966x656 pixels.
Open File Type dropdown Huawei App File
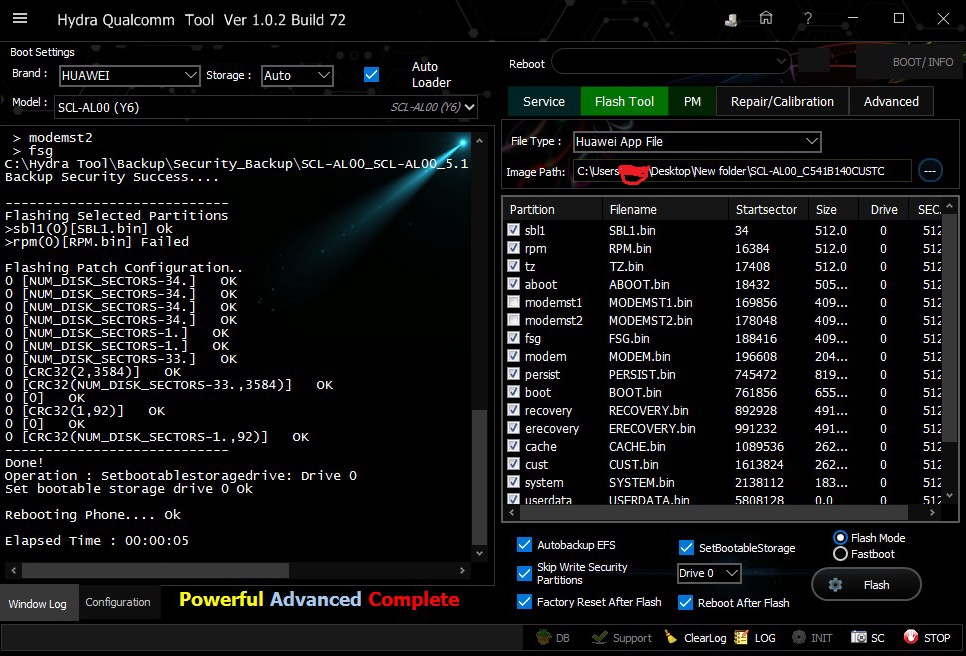click(x=697, y=142)
